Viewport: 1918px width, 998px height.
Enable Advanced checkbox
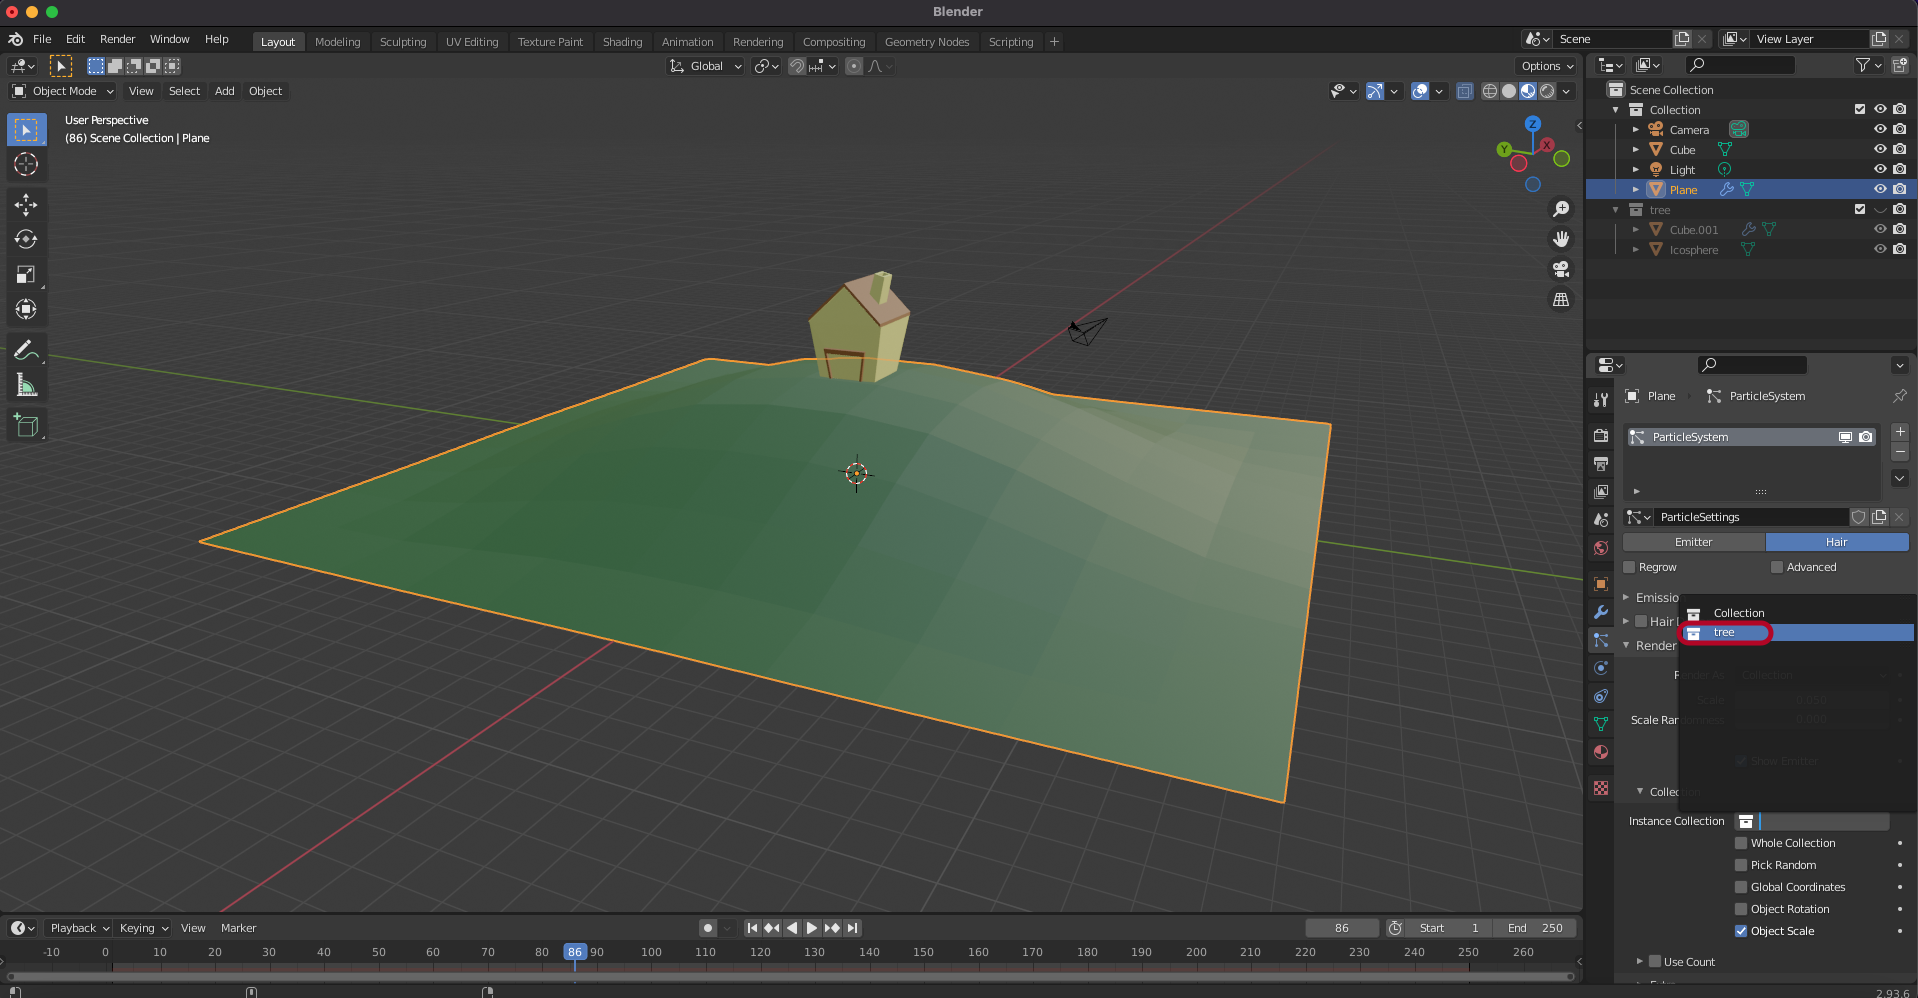point(1777,567)
